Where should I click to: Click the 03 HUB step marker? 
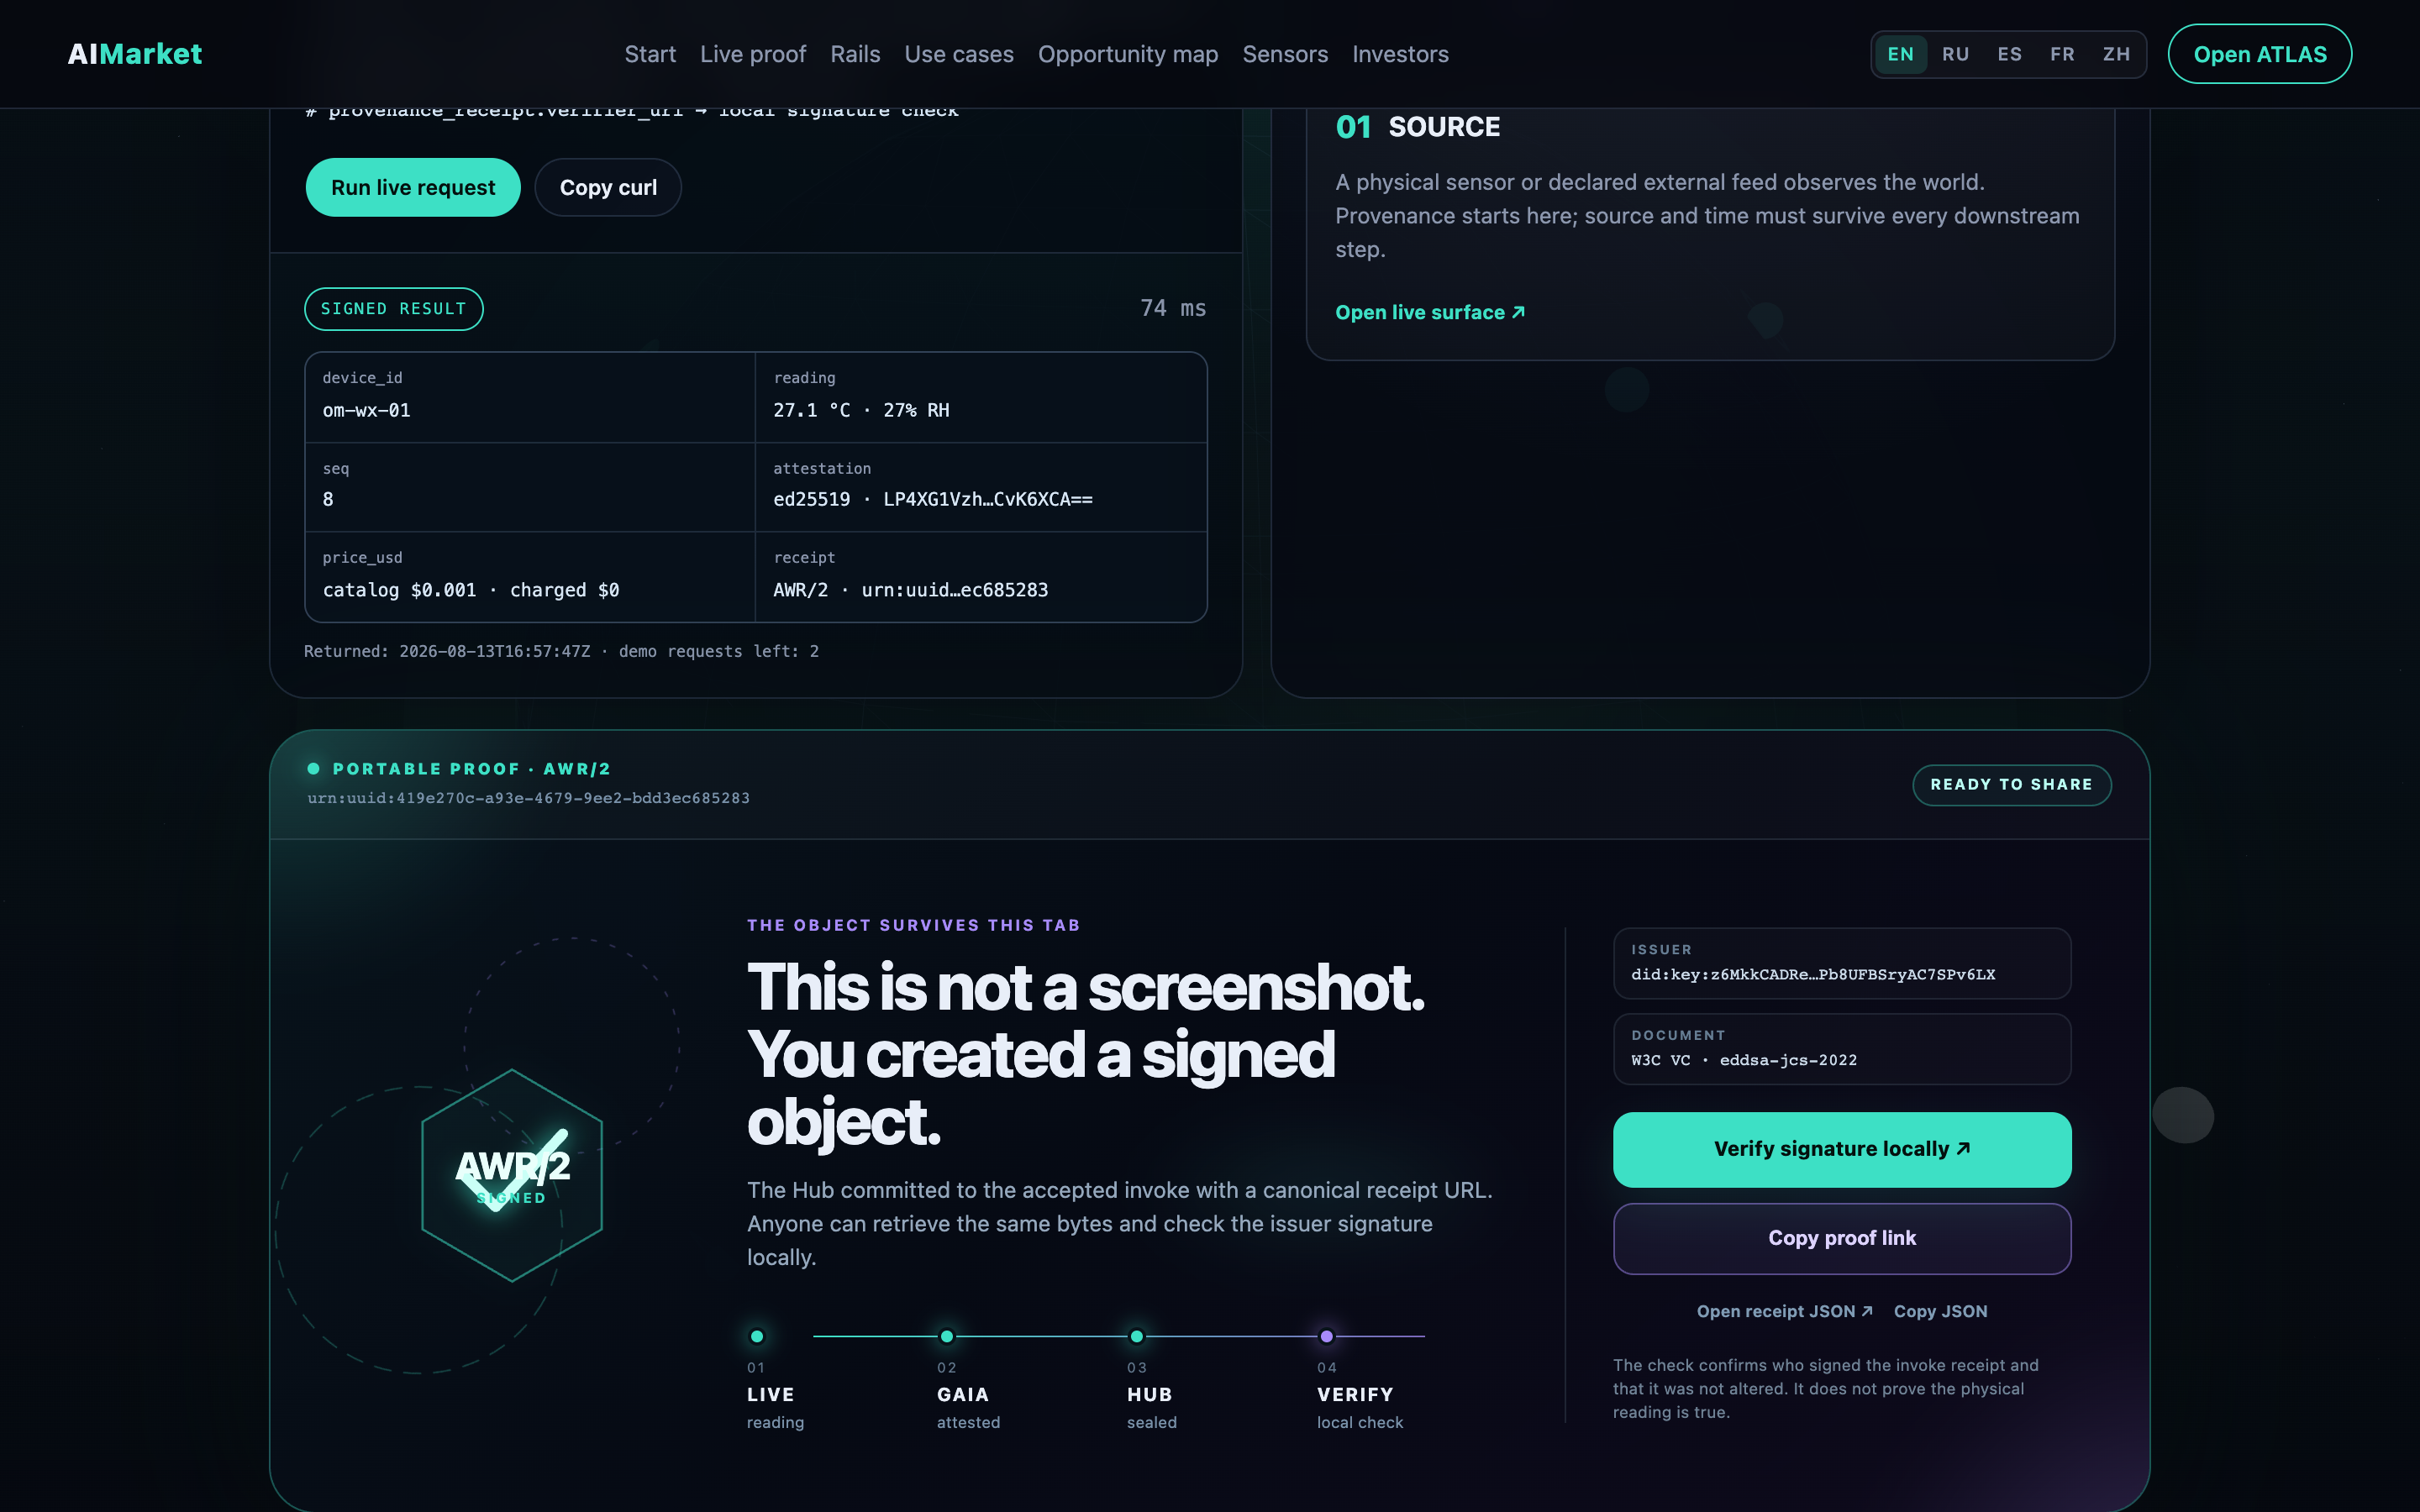(x=1137, y=1336)
